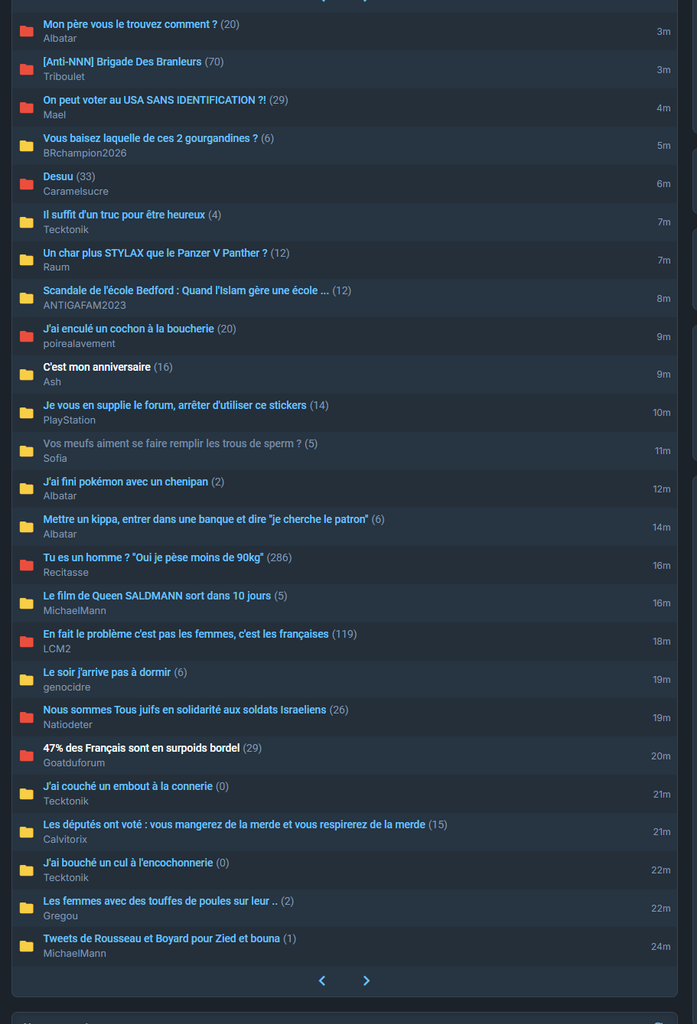Click the folder icon next to "J'ai fini pokémon avec un chenipan"
The image size is (697, 1024).
click(x=27, y=488)
